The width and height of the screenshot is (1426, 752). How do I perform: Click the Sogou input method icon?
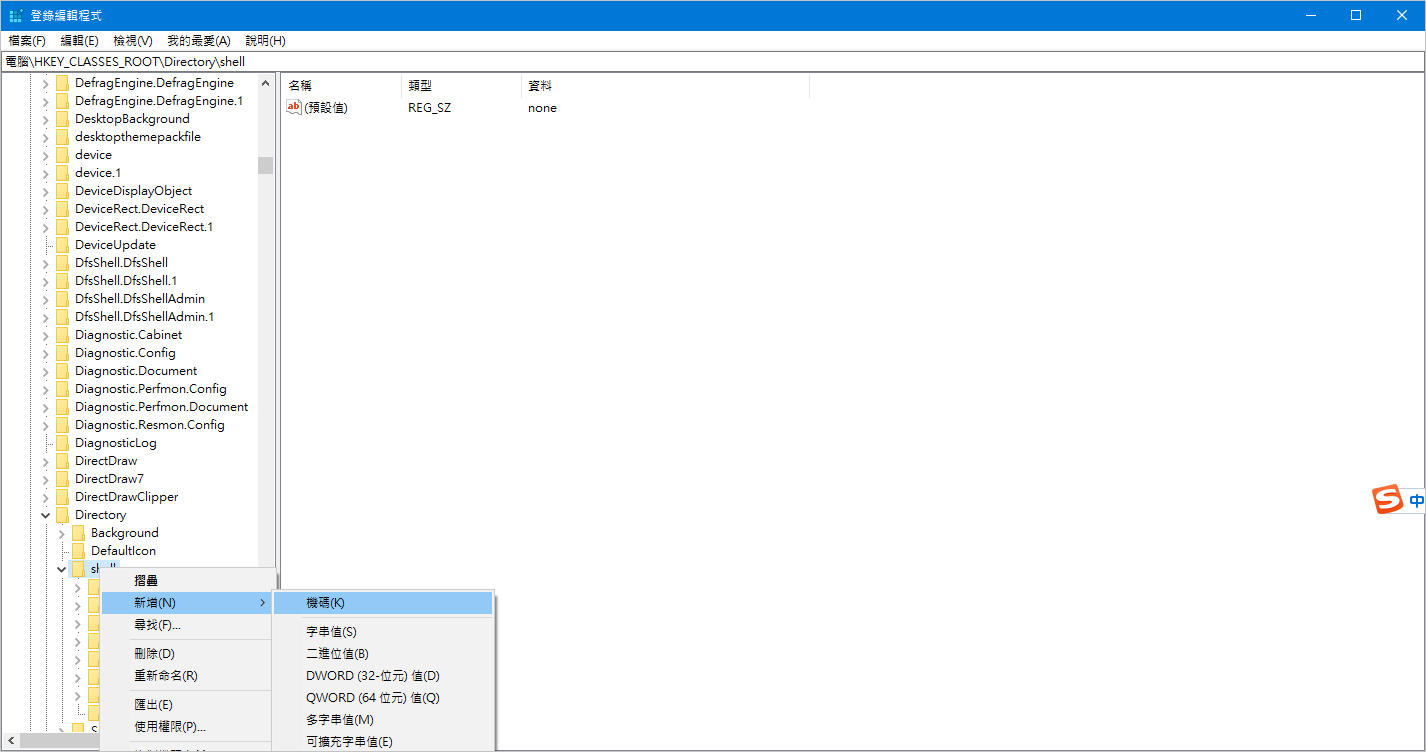tap(1387, 499)
